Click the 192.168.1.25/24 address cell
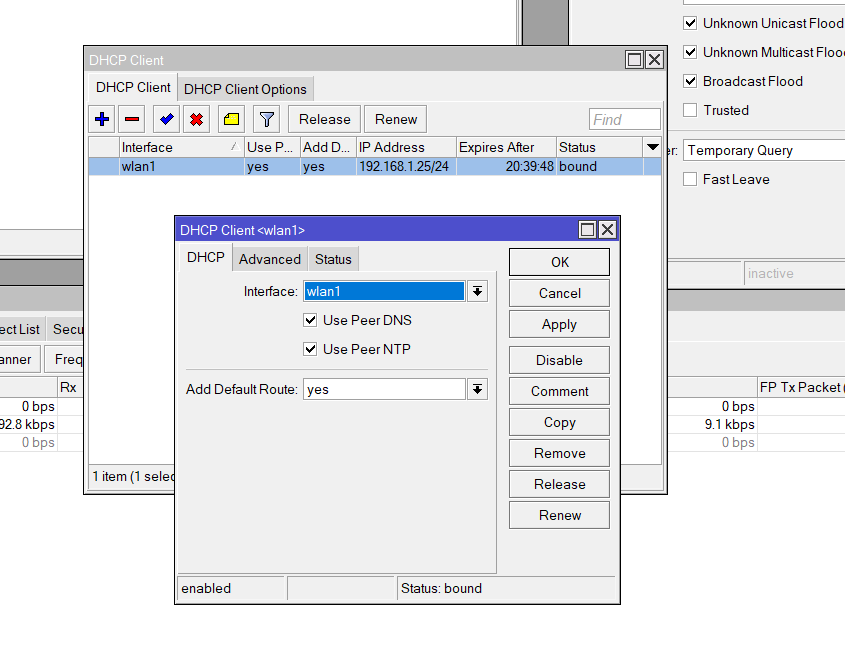The image size is (845, 651). (x=404, y=167)
